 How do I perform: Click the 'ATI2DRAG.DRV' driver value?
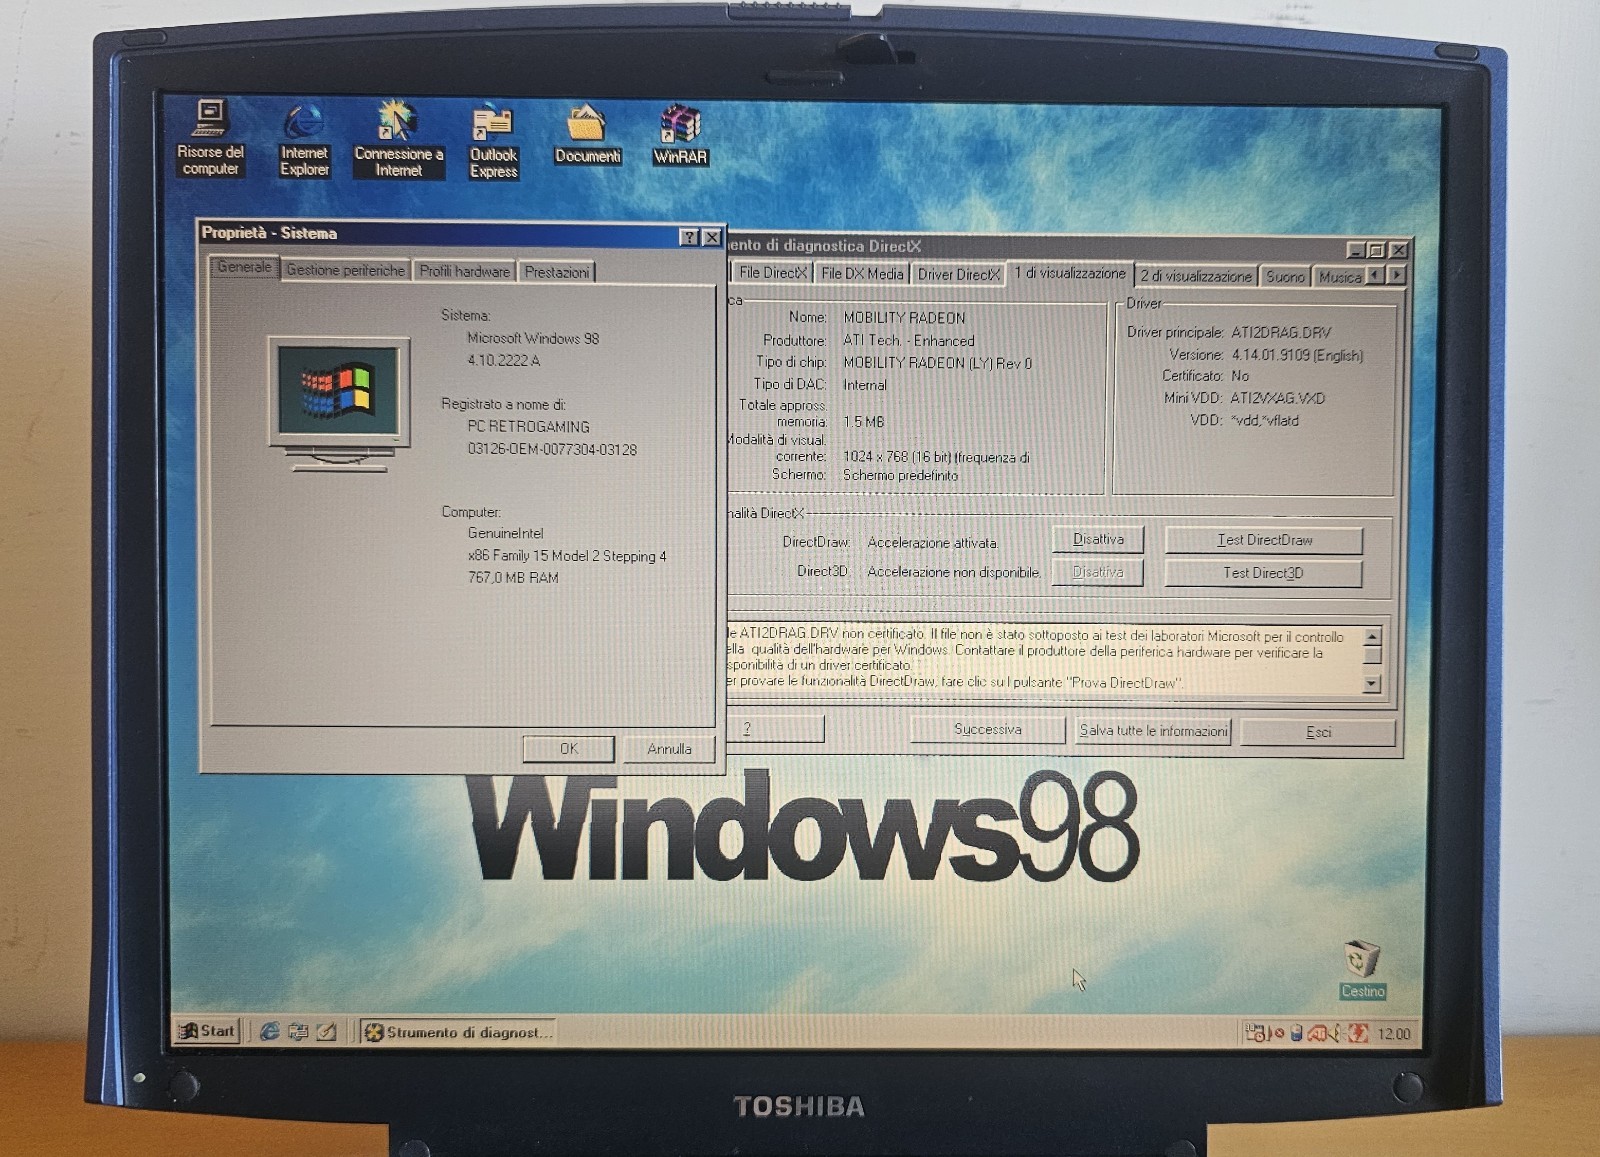pyautogui.click(x=1280, y=333)
